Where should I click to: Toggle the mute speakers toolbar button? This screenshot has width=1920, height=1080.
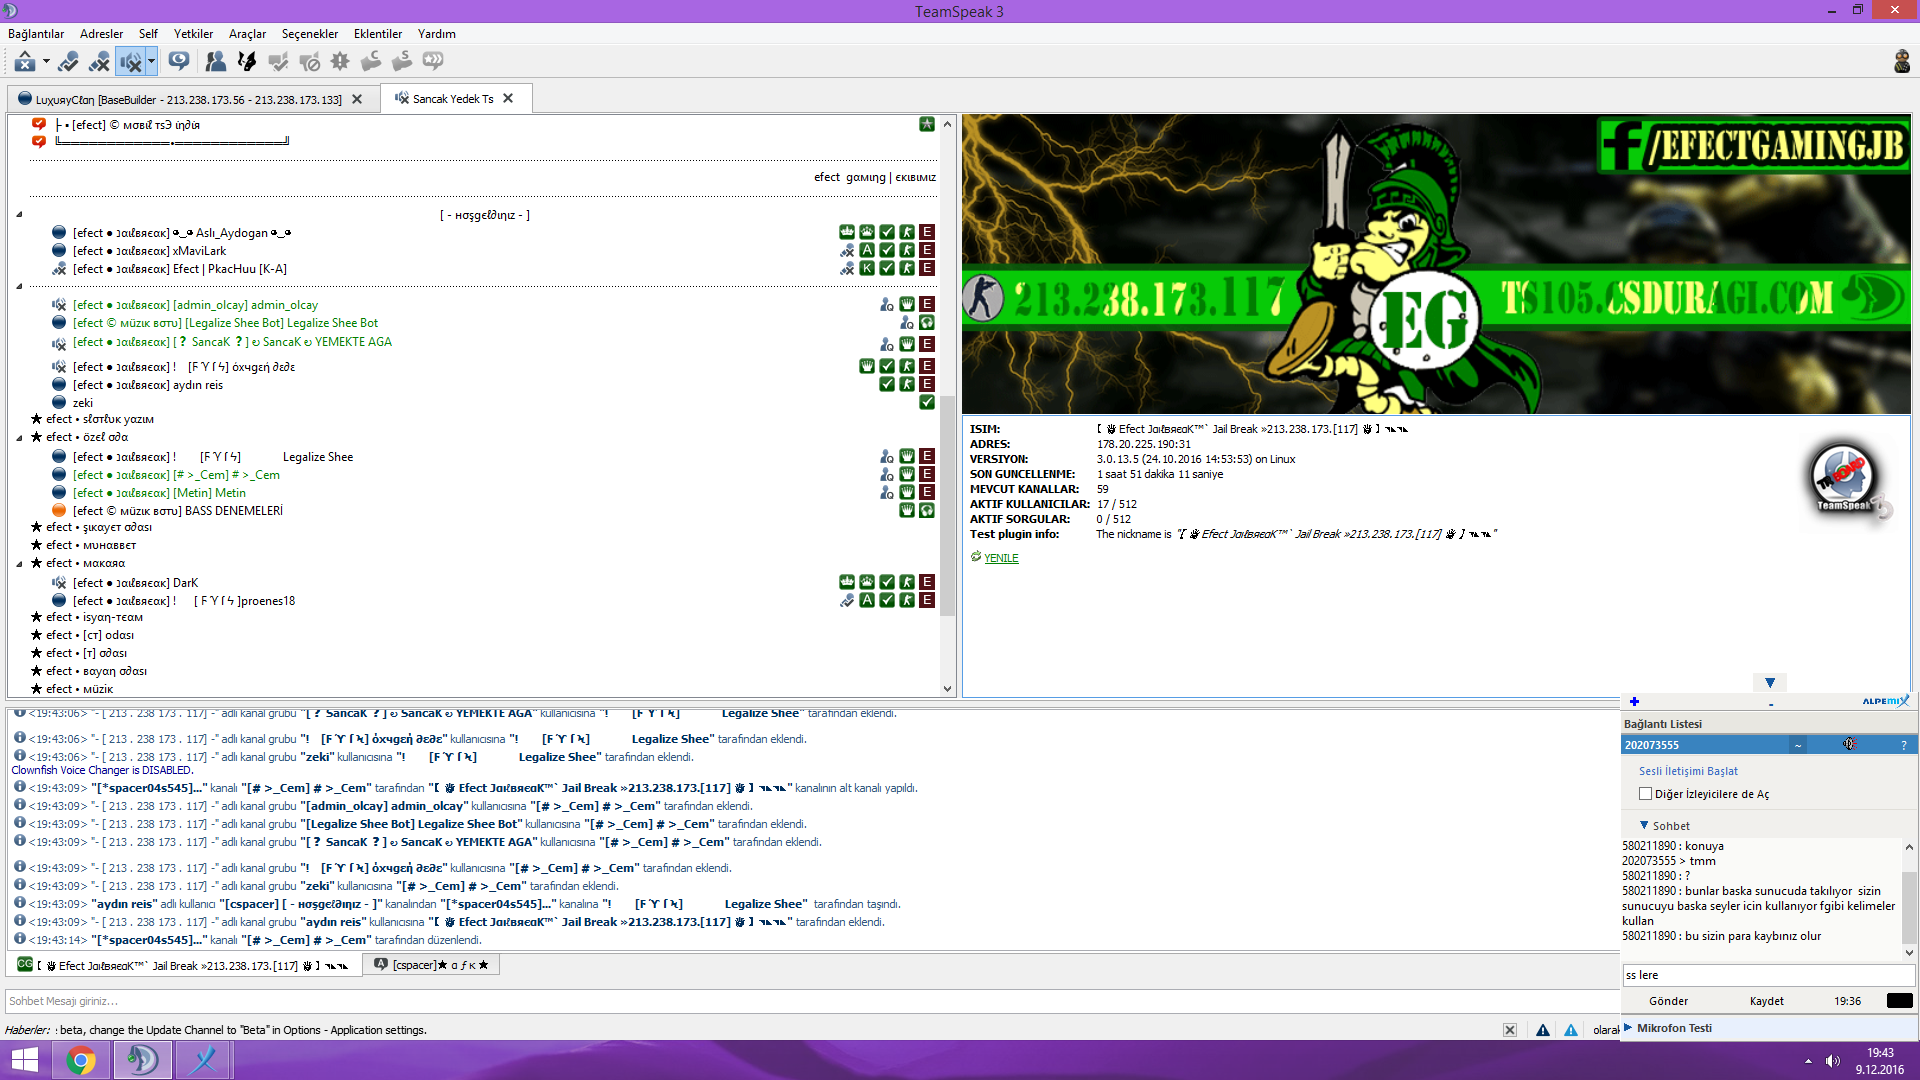pyautogui.click(x=131, y=62)
